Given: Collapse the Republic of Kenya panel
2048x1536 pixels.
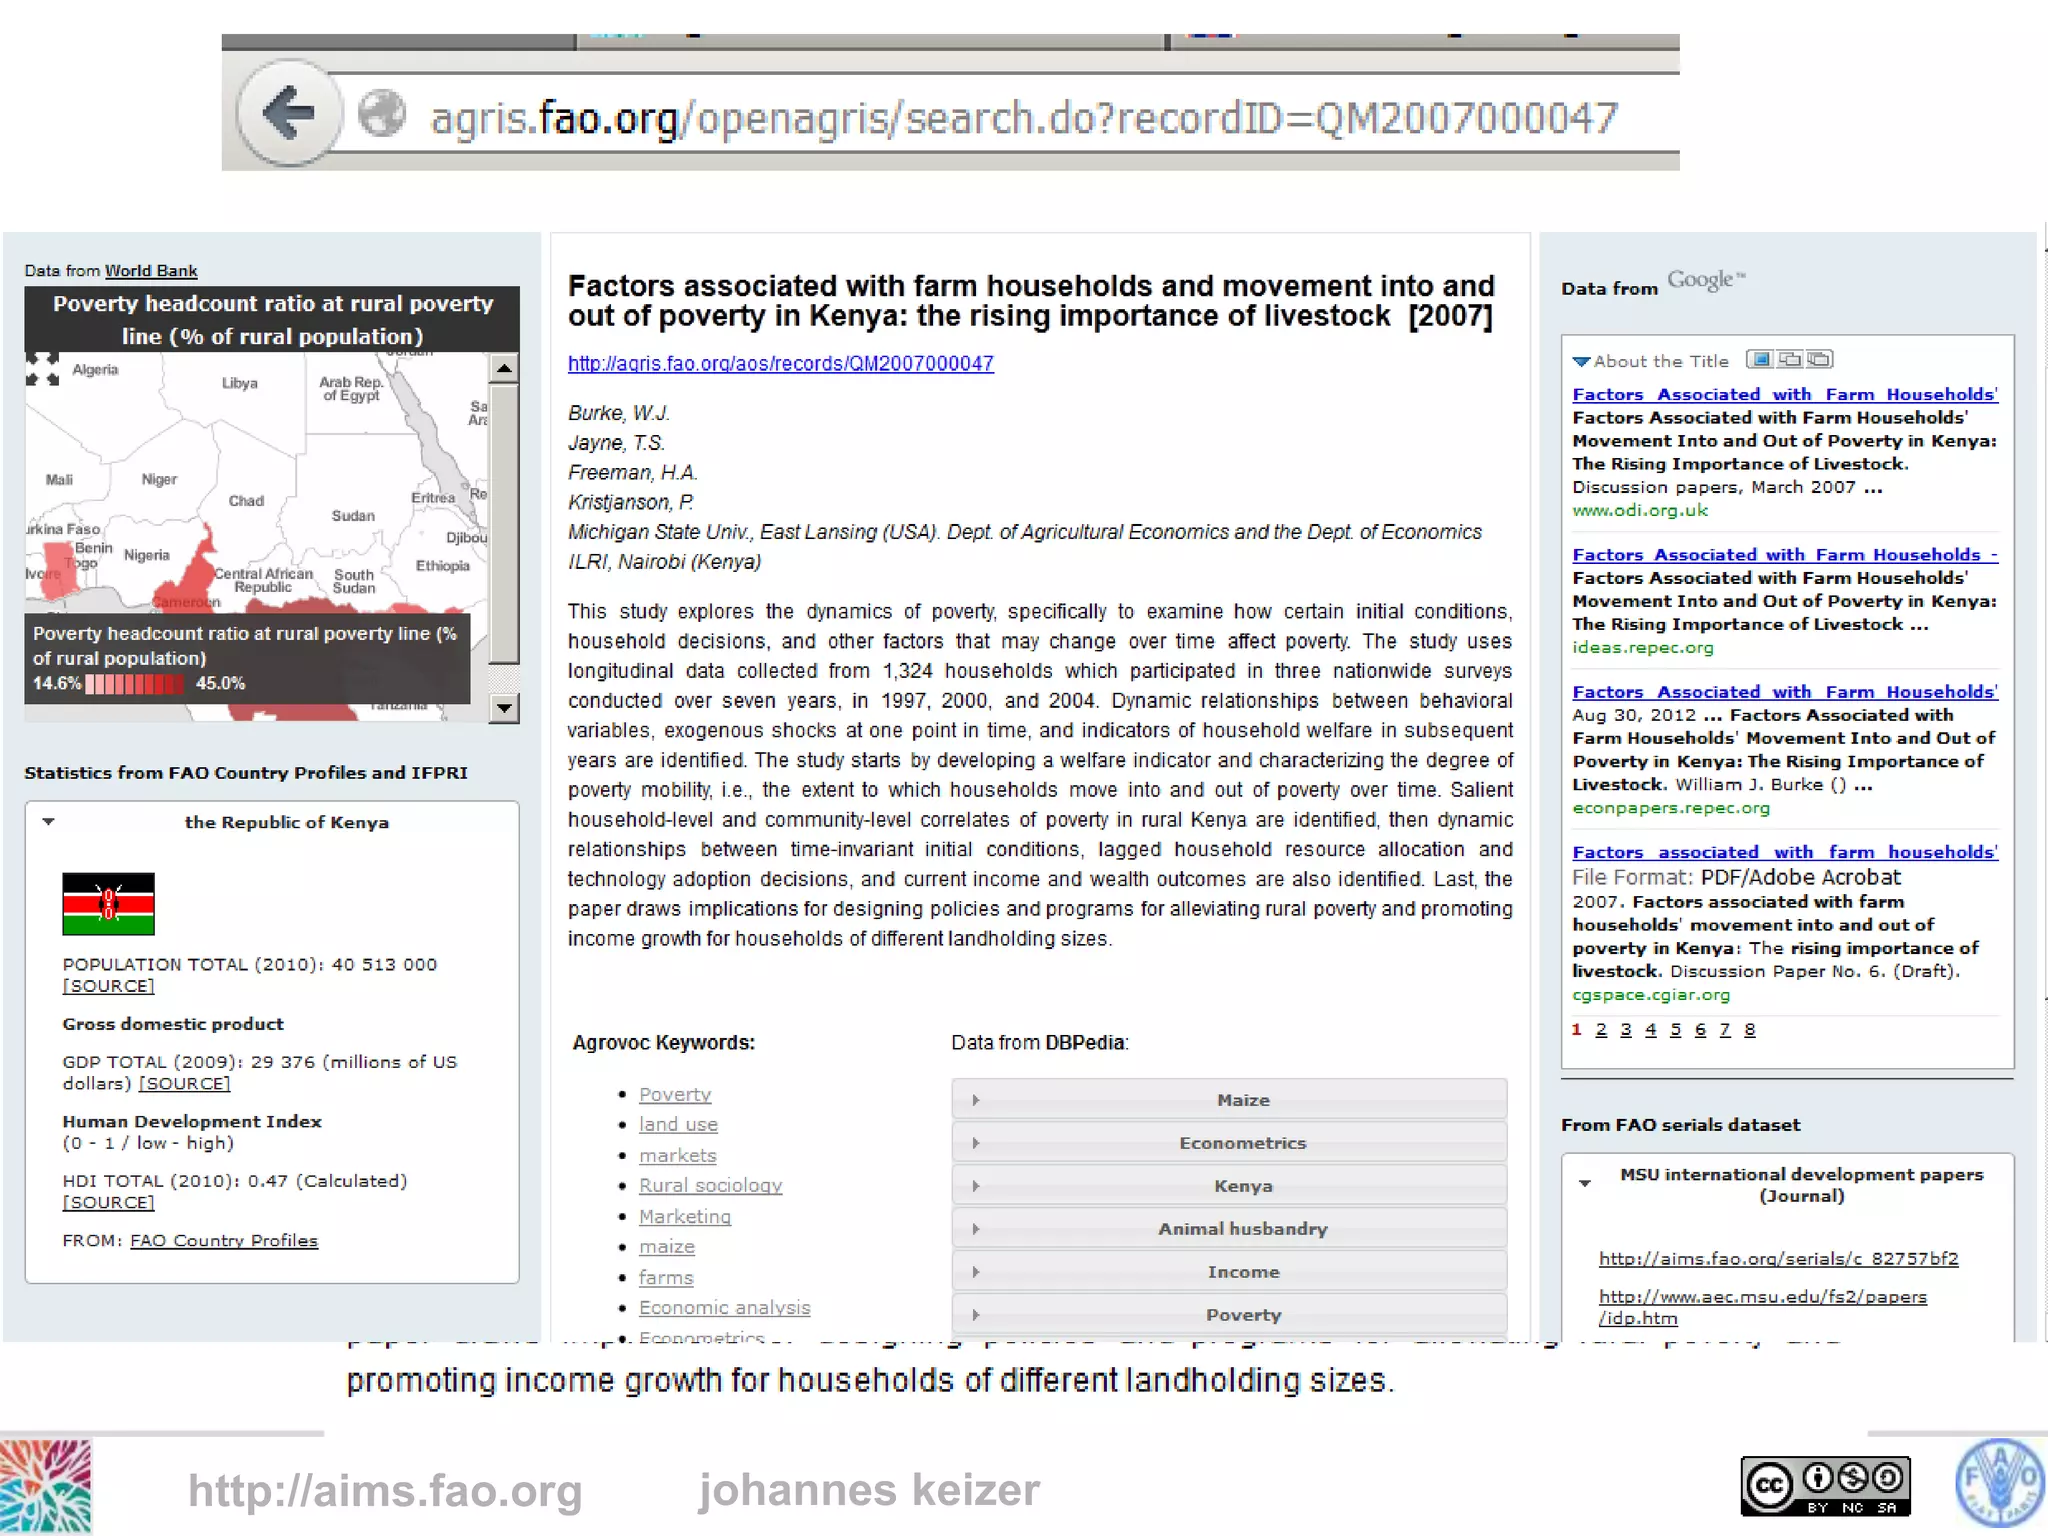Looking at the screenshot, I should tap(48, 822).
